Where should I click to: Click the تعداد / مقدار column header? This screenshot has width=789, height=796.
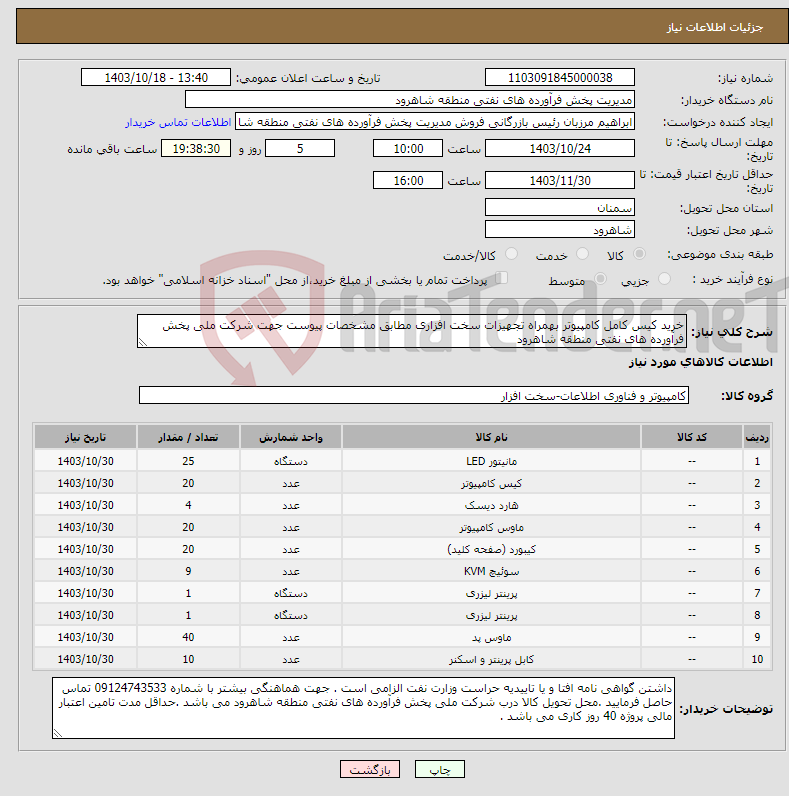click(x=188, y=437)
